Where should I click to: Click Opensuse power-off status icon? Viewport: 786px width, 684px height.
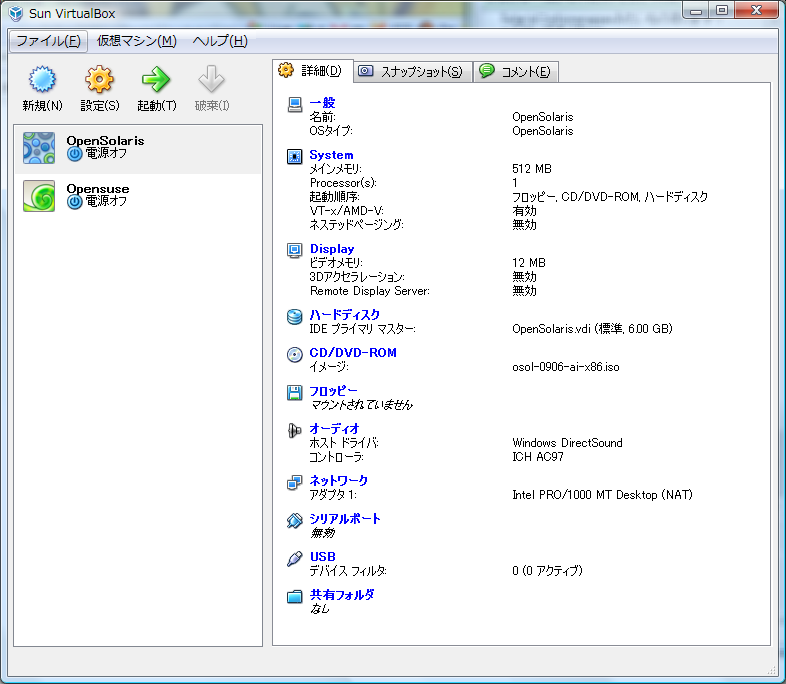pyautogui.click(x=75, y=202)
